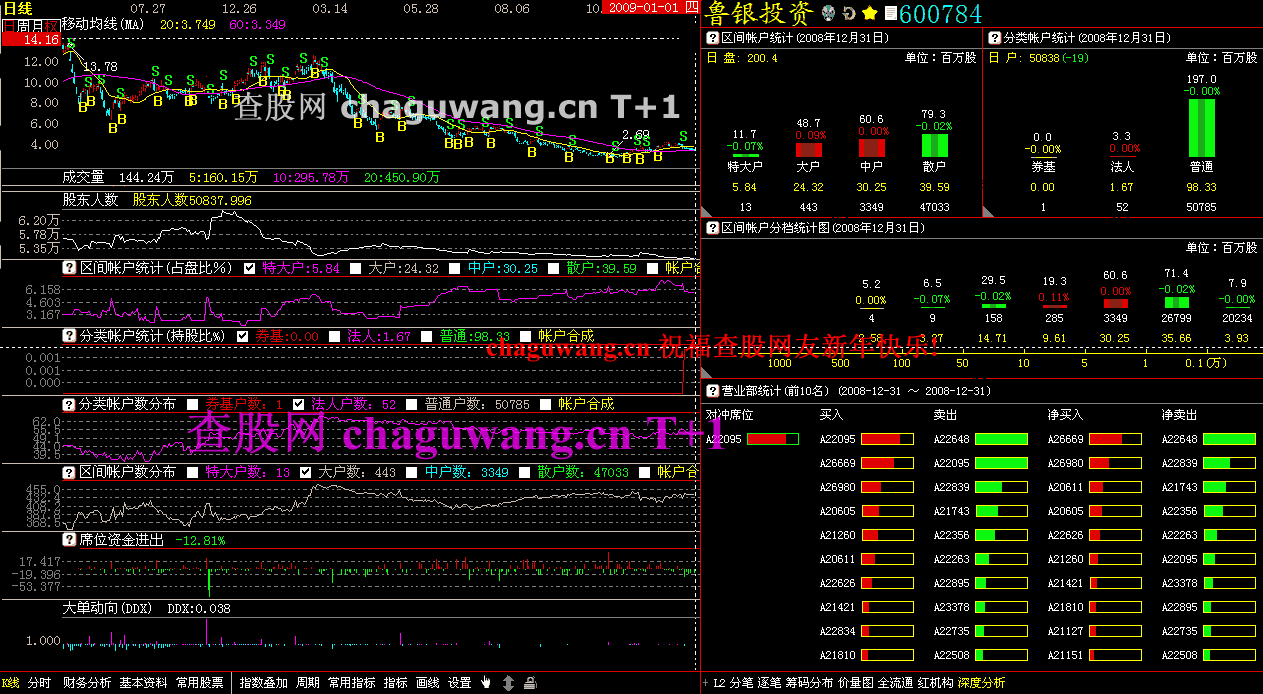Click the 财务分析 button
The width and height of the screenshot is (1263, 694).
tap(87, 683)
